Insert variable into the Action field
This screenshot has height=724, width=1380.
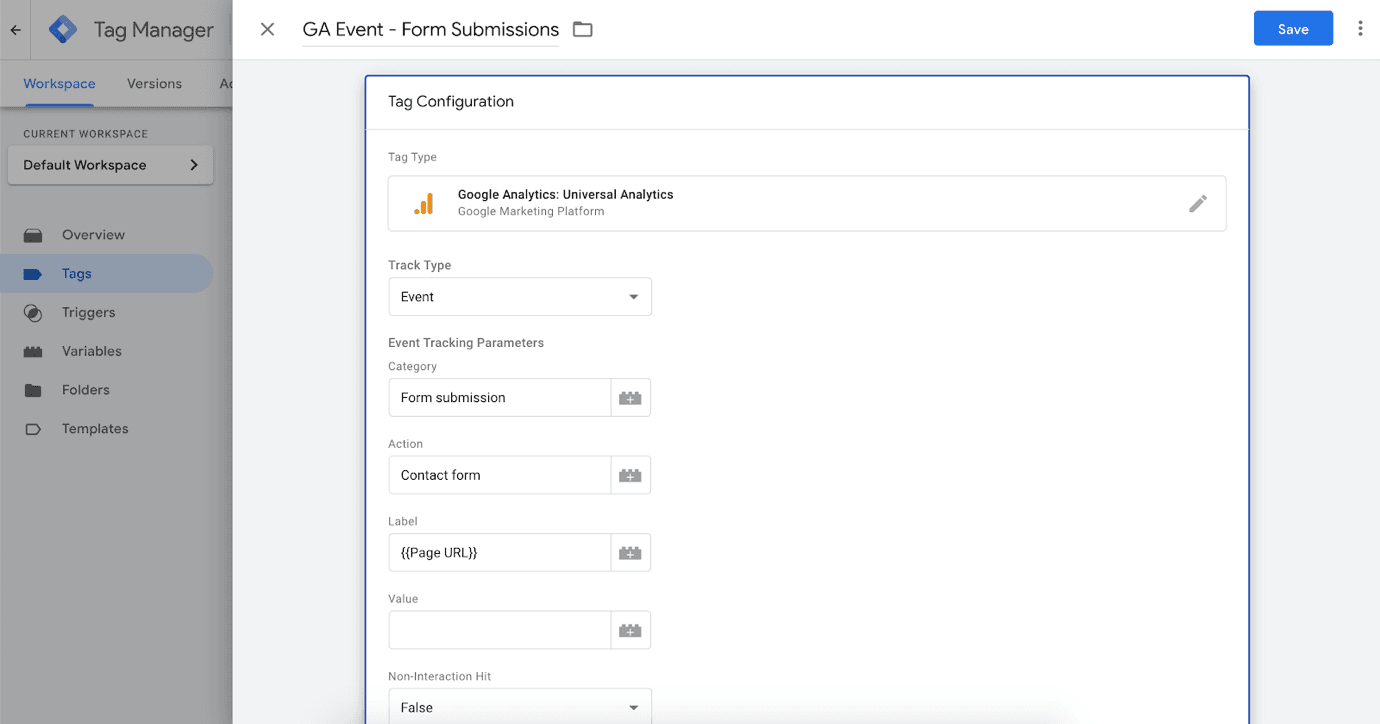pos(630,475)
